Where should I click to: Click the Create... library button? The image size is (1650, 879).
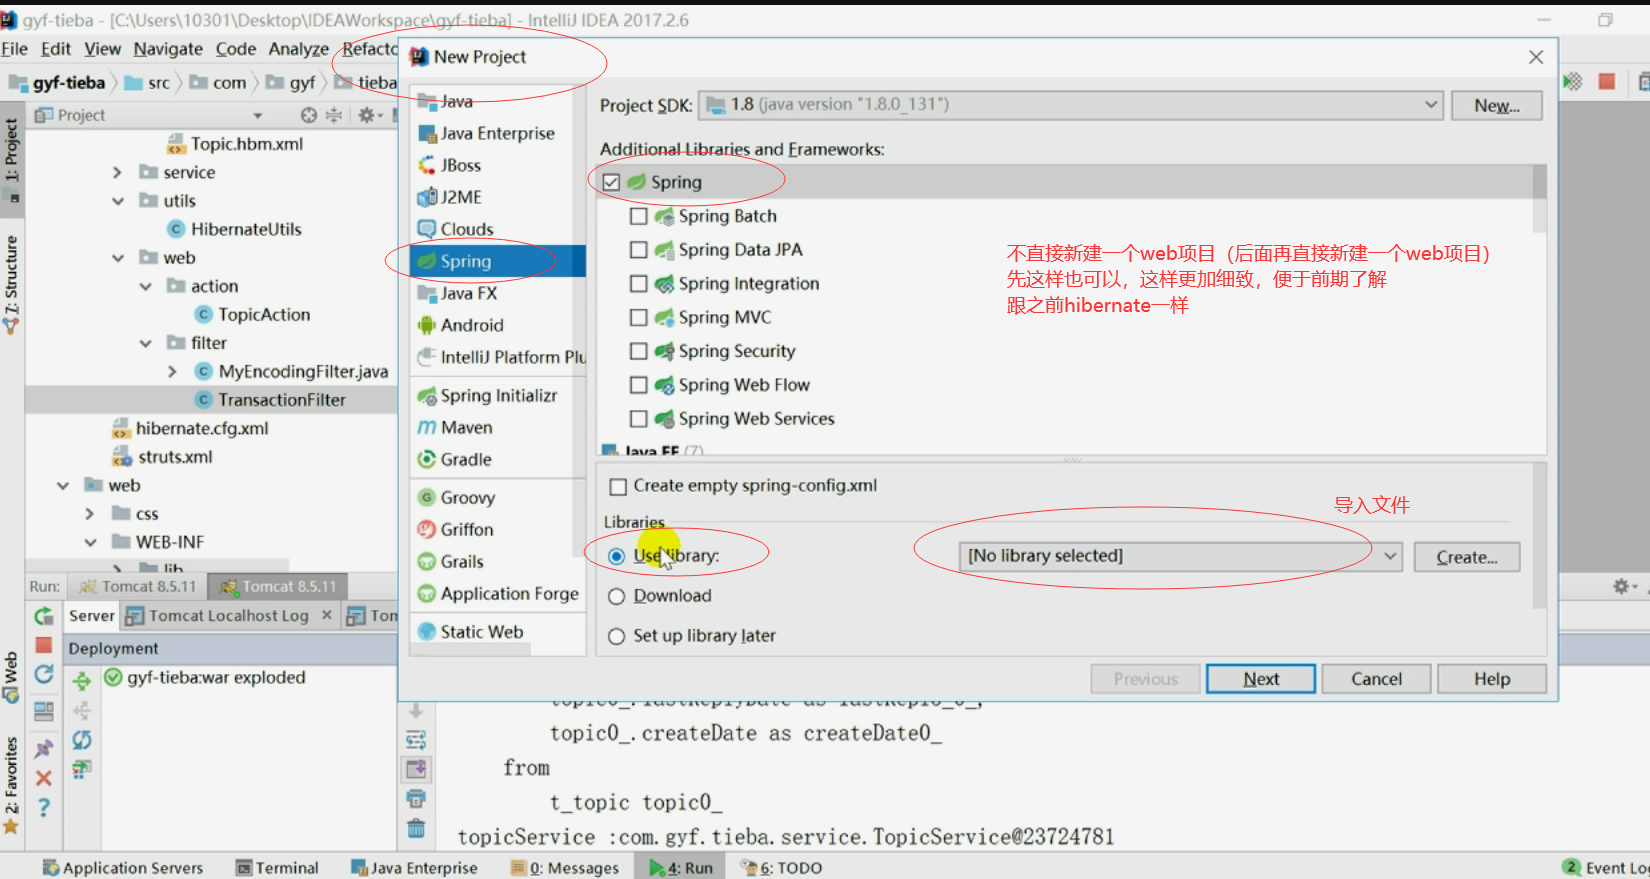(x=1467, y=557)
